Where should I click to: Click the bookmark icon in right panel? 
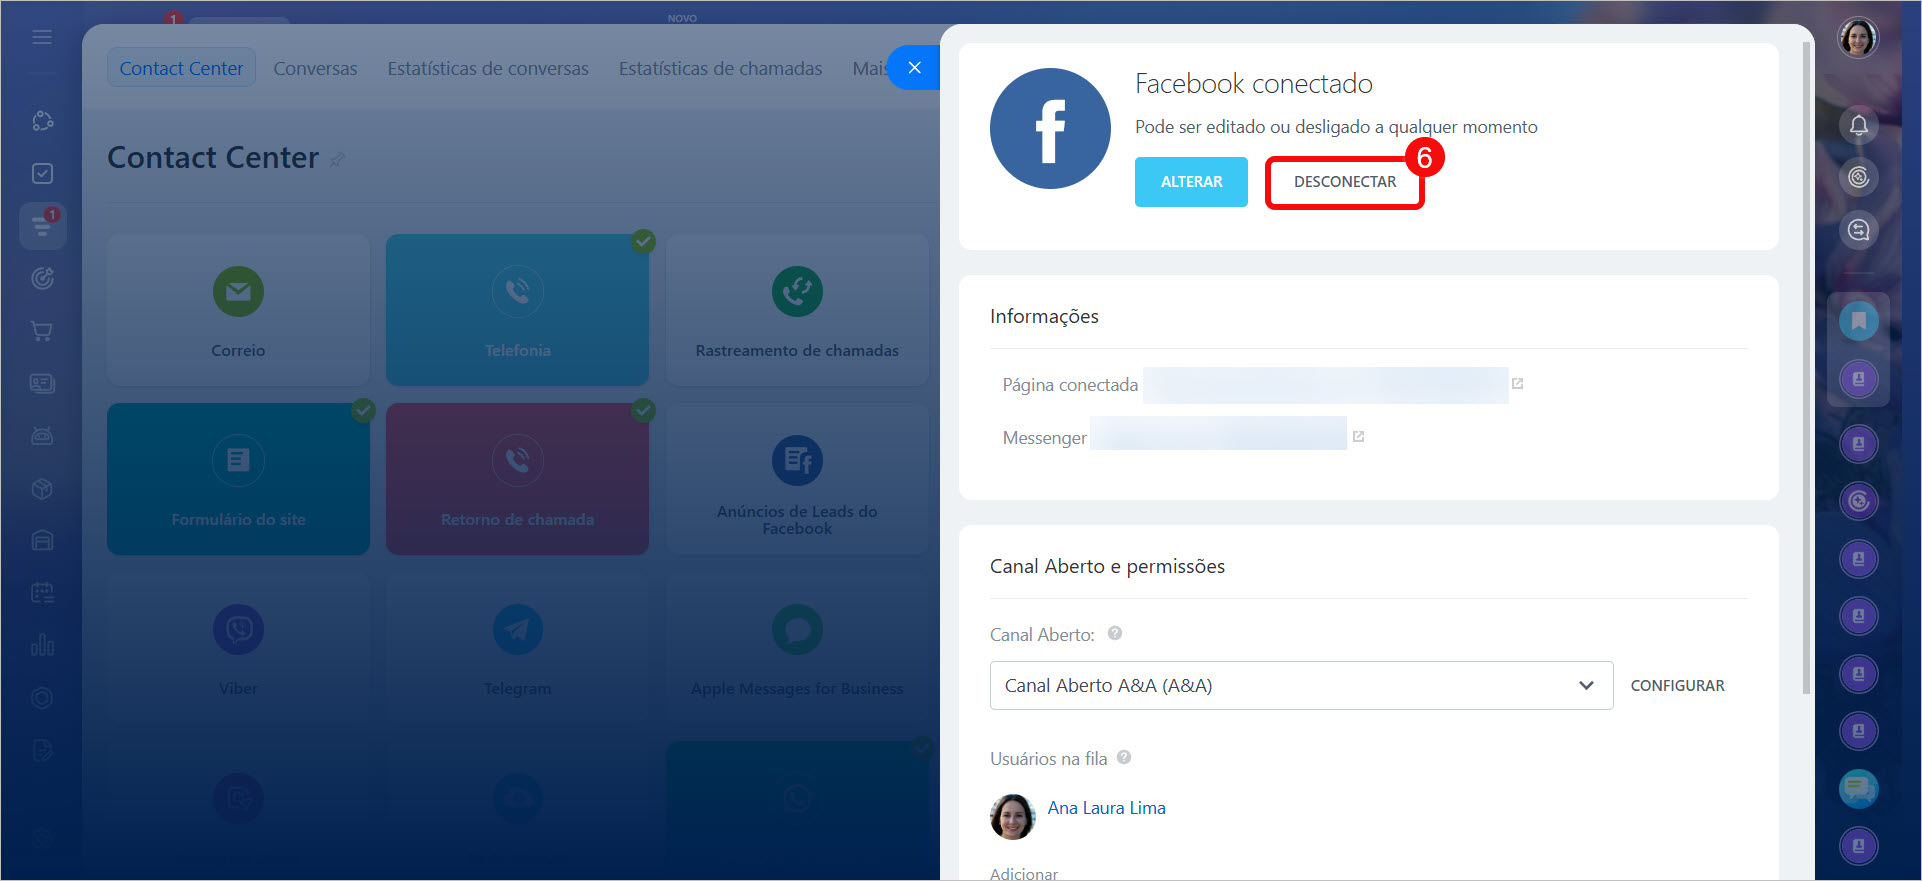pos(1858,321)
